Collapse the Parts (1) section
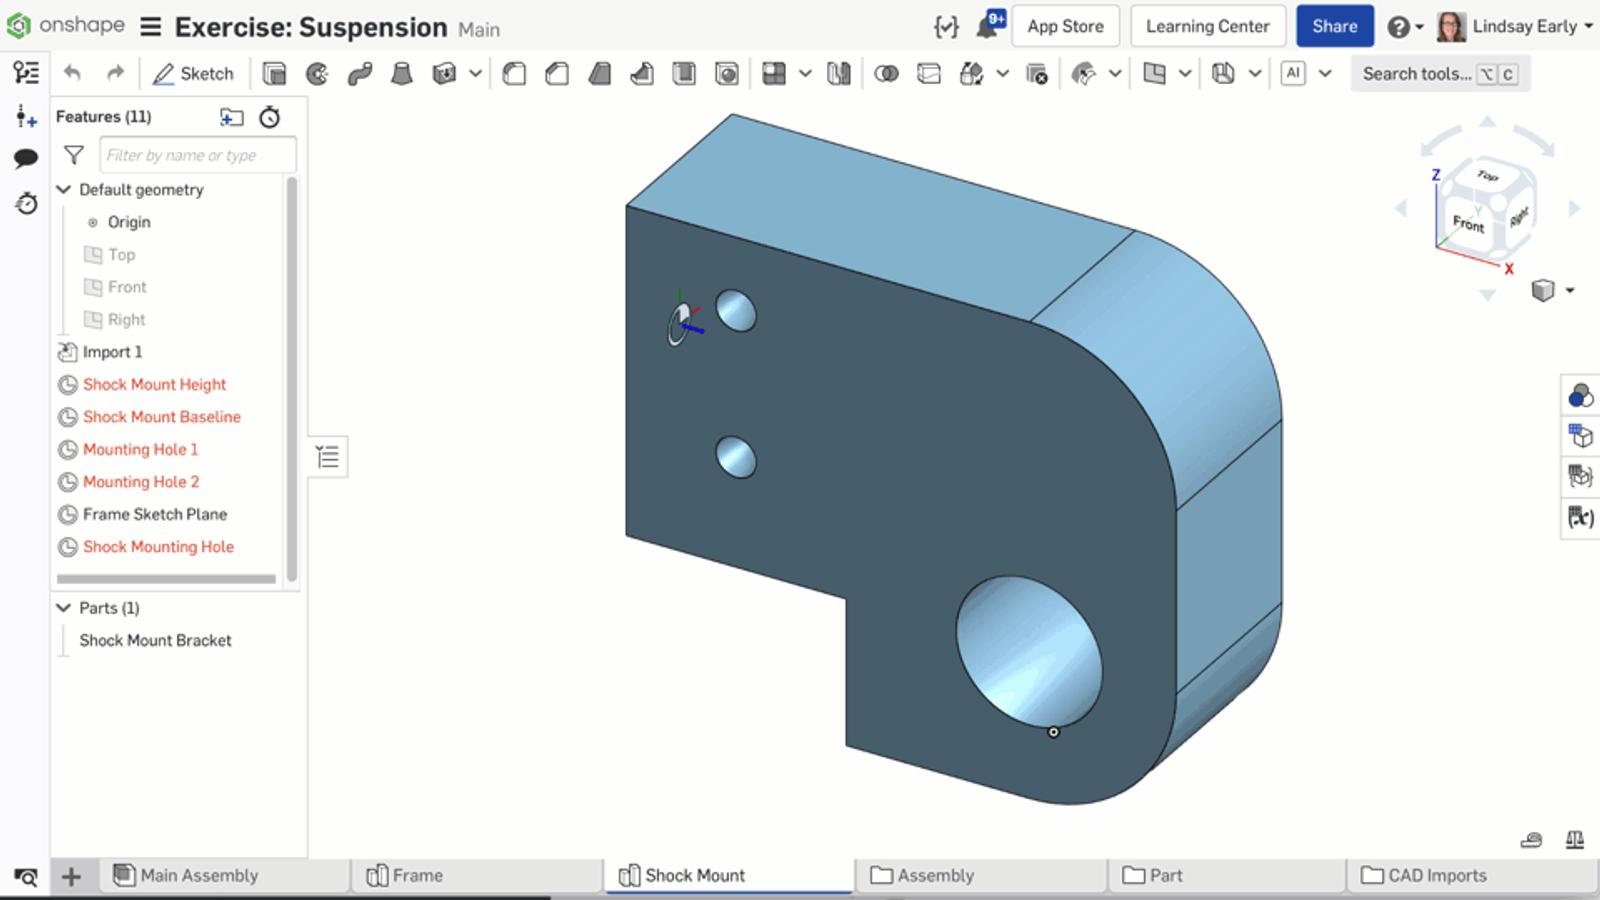This screenshot has height=900, width=1600. click(64, 608)
